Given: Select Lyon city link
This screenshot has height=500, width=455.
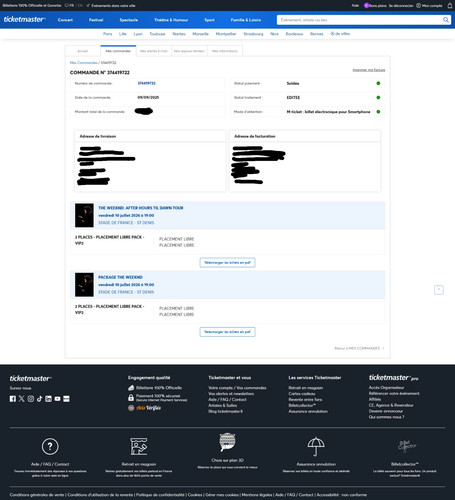Looking at the screenshot, I should pos(138,34).
